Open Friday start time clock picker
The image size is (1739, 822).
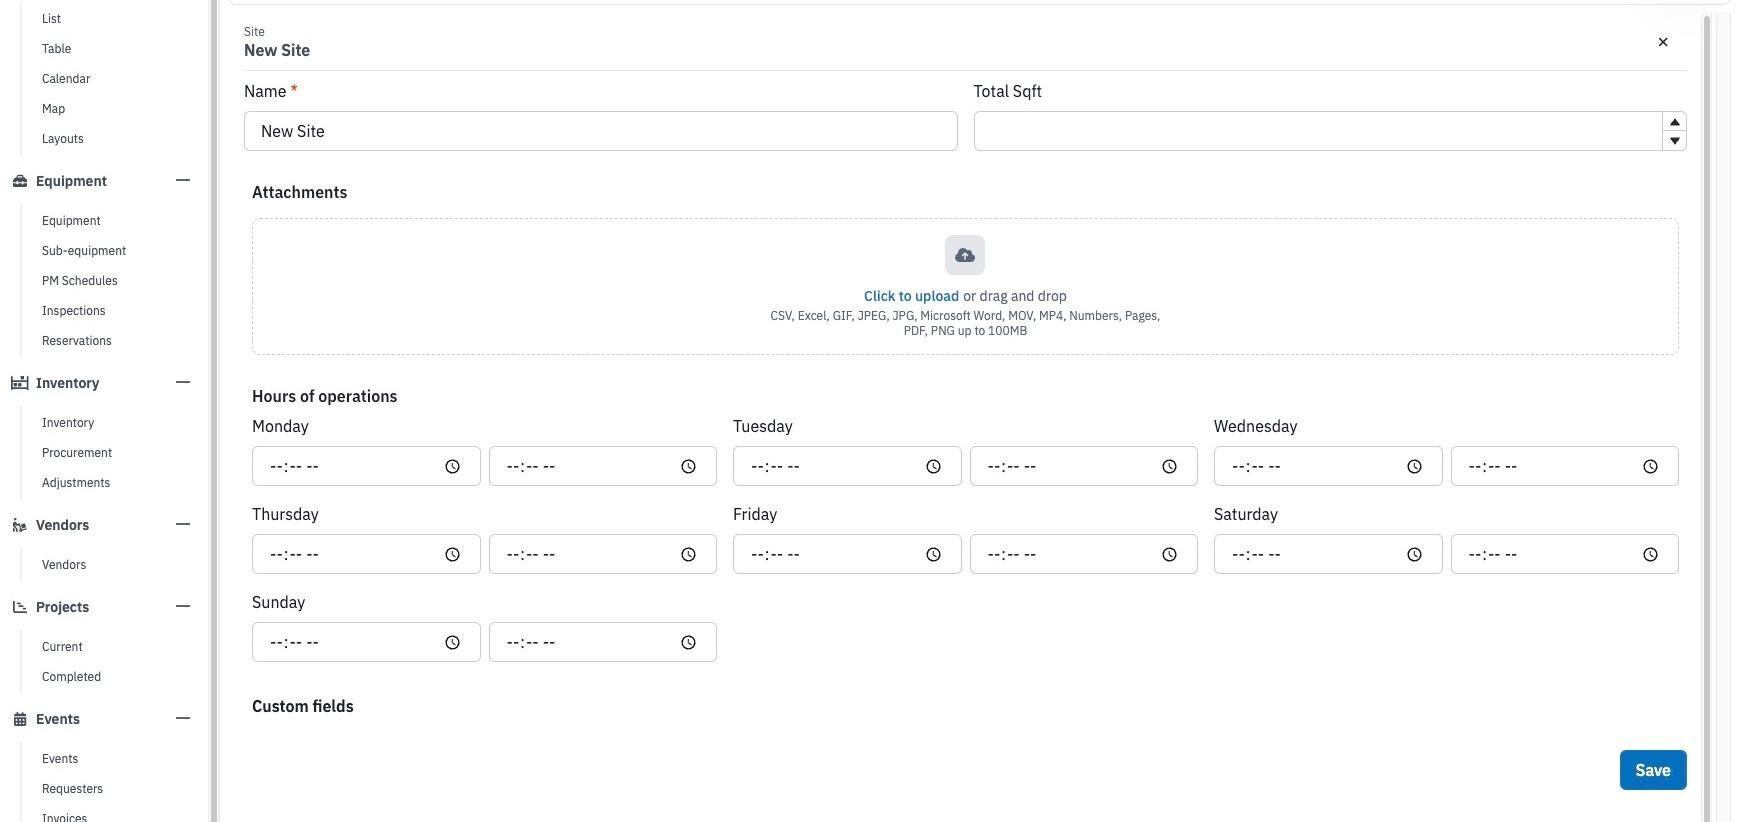(933, 555)
